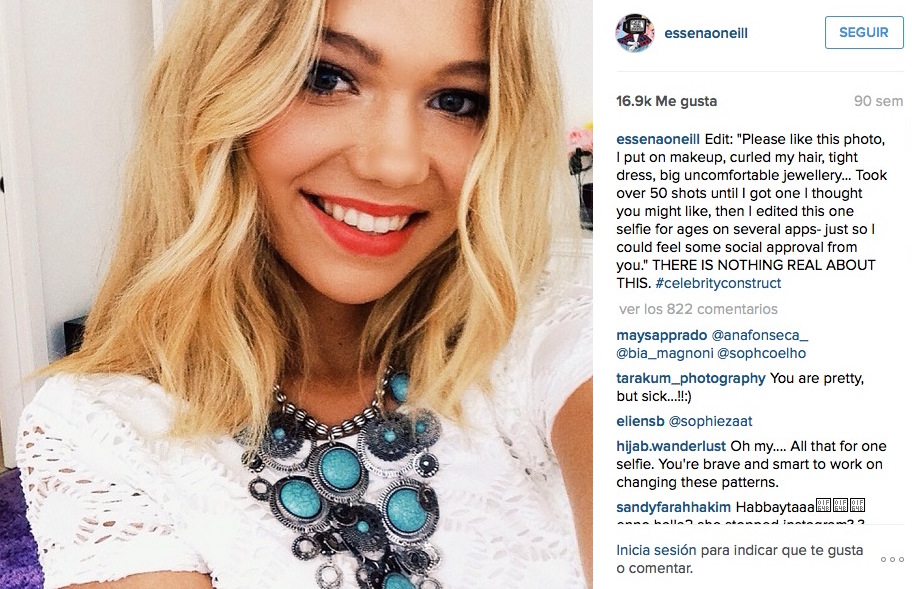The height and width of the screenshot is (589, 912).
Task: Open the @anafonseca_ mention
Action: (x=760, y=335)
